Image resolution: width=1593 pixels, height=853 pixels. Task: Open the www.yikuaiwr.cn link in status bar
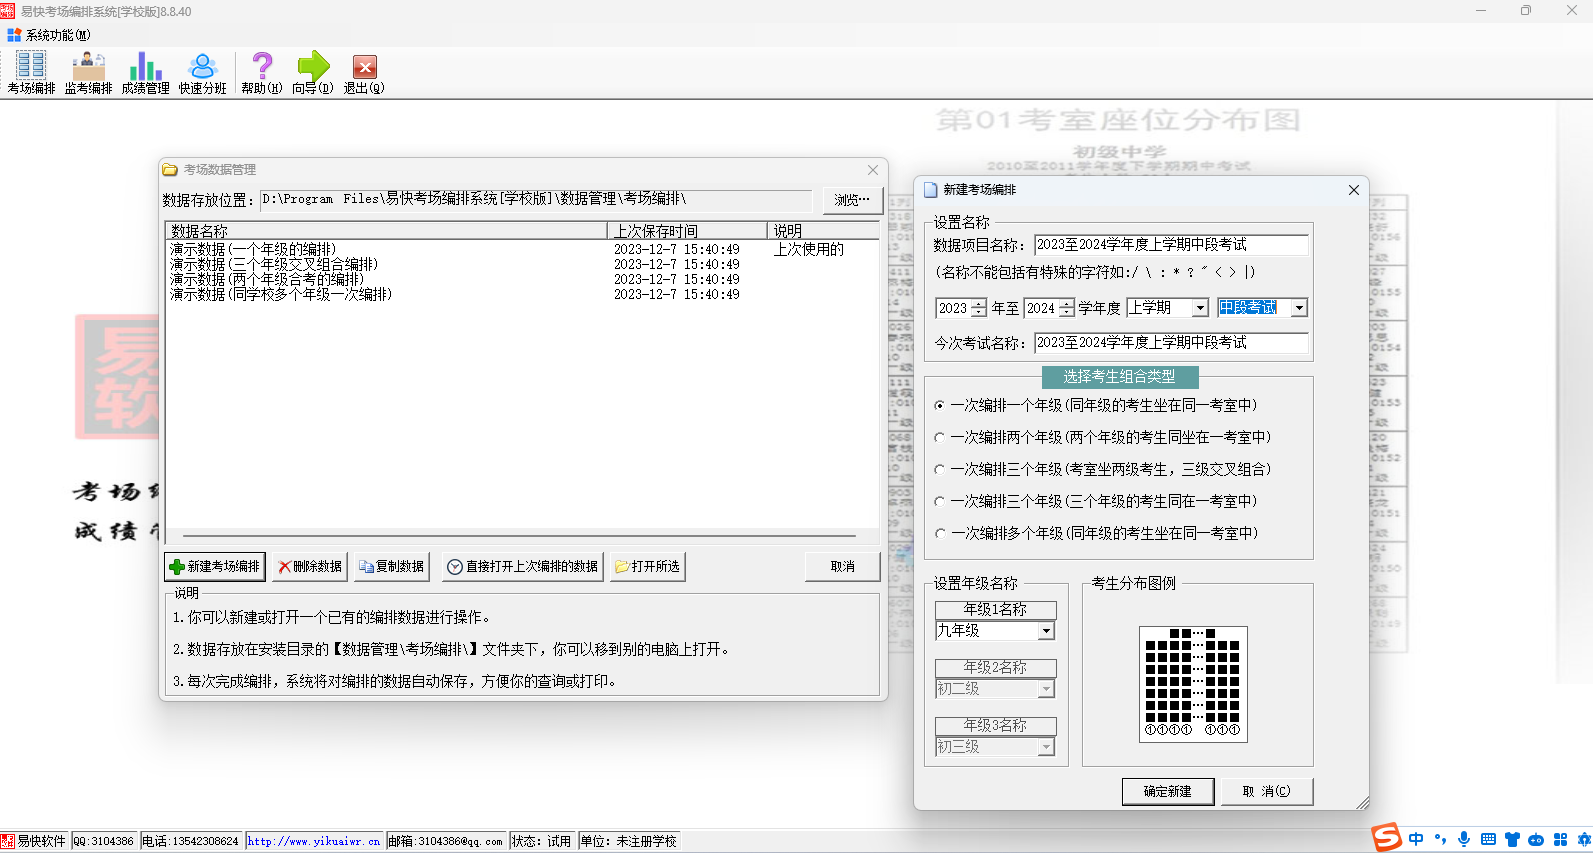314,841
